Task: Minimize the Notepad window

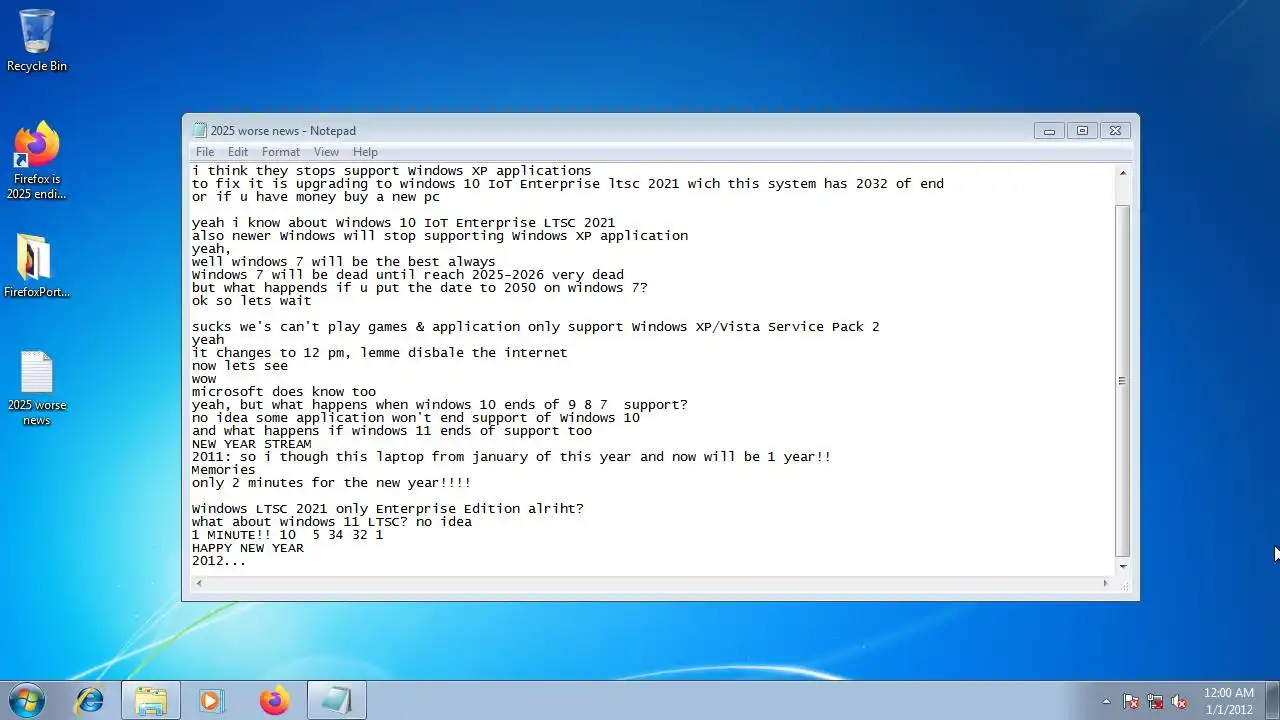Action: pos(1049,130)
